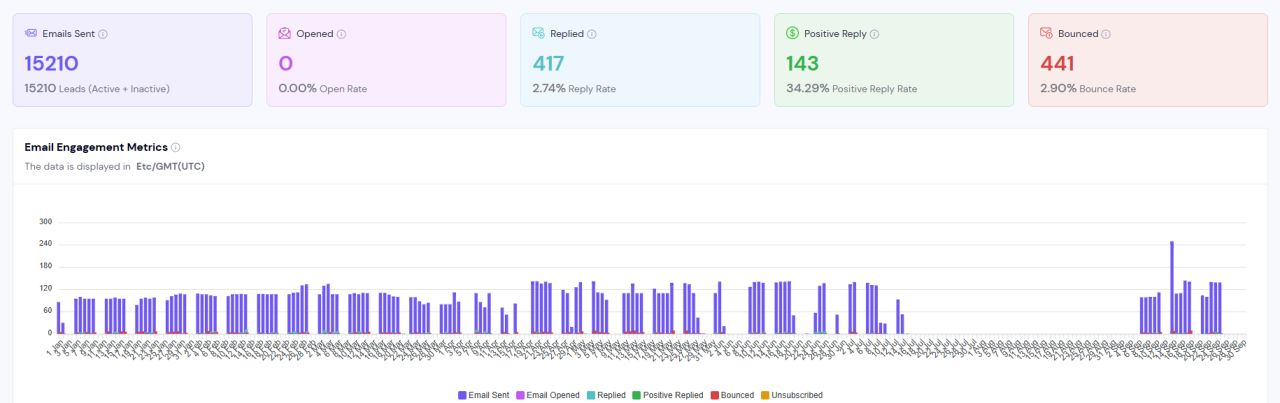The image size is (1280, 403).
Task: Click the '2.74% Reply Rate' text
Action: [574, 89]
